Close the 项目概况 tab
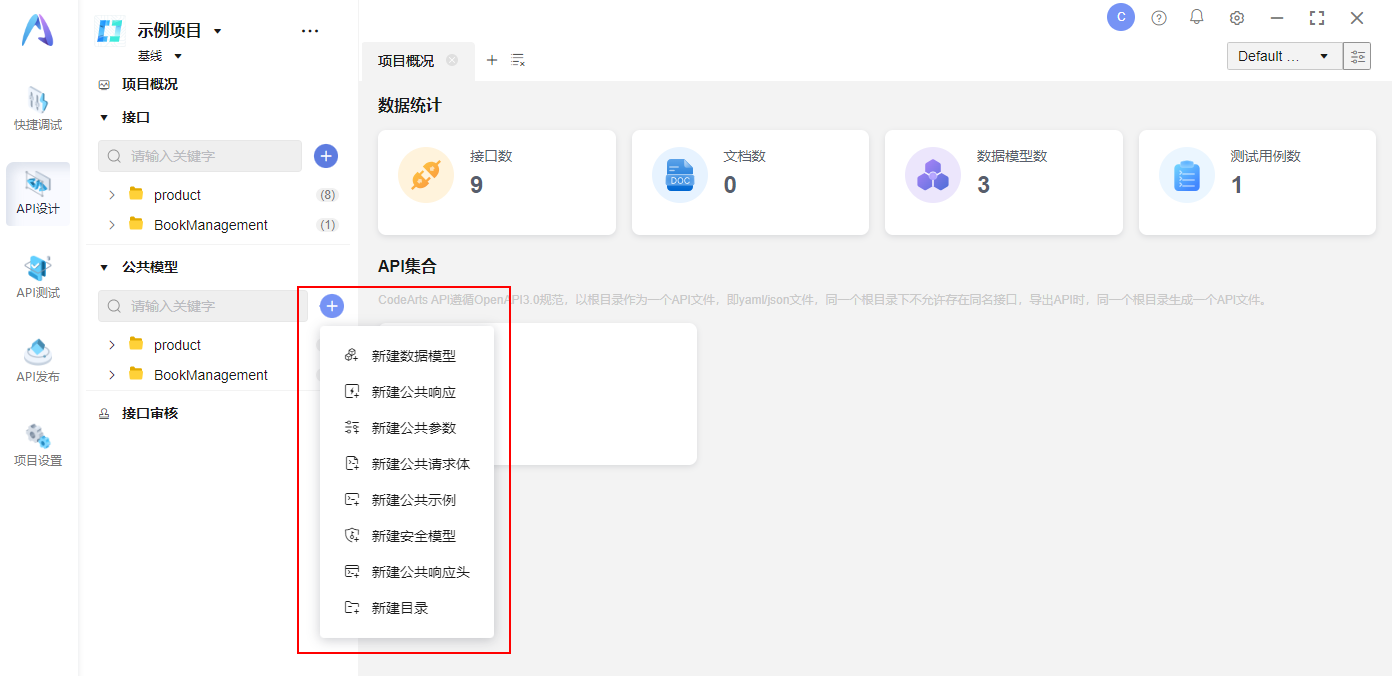 pyautogui.click(x=452, y=60)
